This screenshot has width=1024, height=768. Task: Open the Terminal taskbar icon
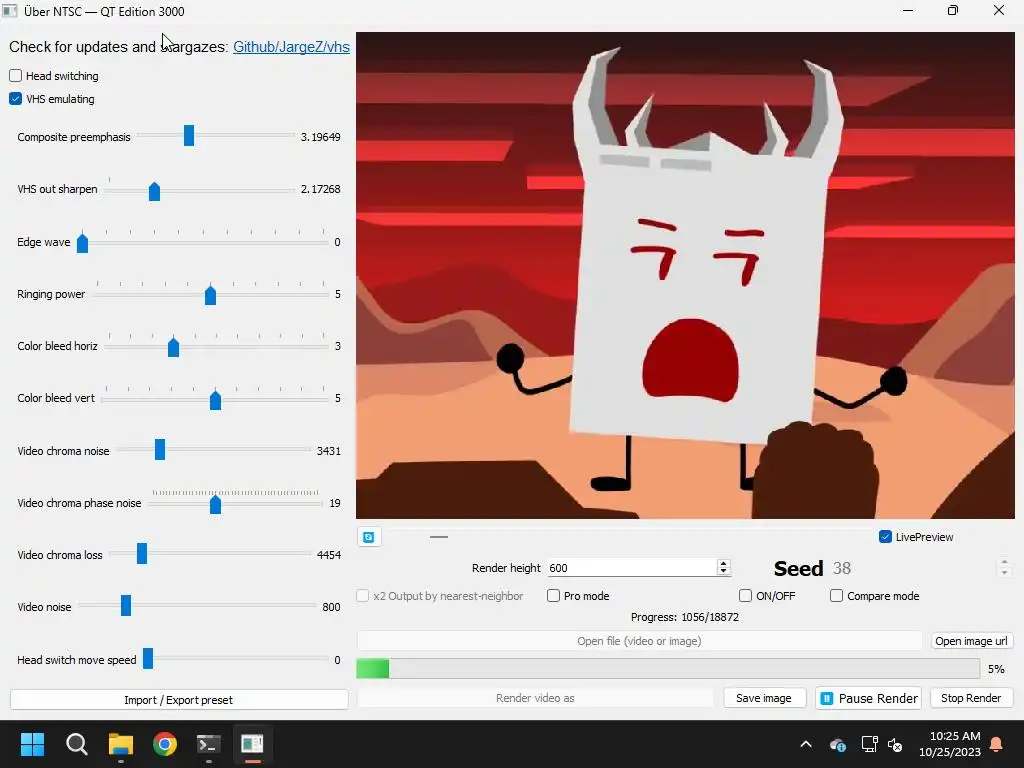[208, 744]
